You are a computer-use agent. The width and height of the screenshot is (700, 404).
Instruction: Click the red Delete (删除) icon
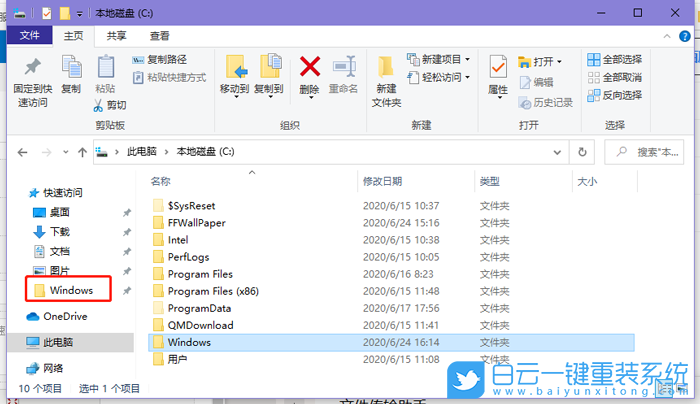pyautogui.click(x=309, y=75)
